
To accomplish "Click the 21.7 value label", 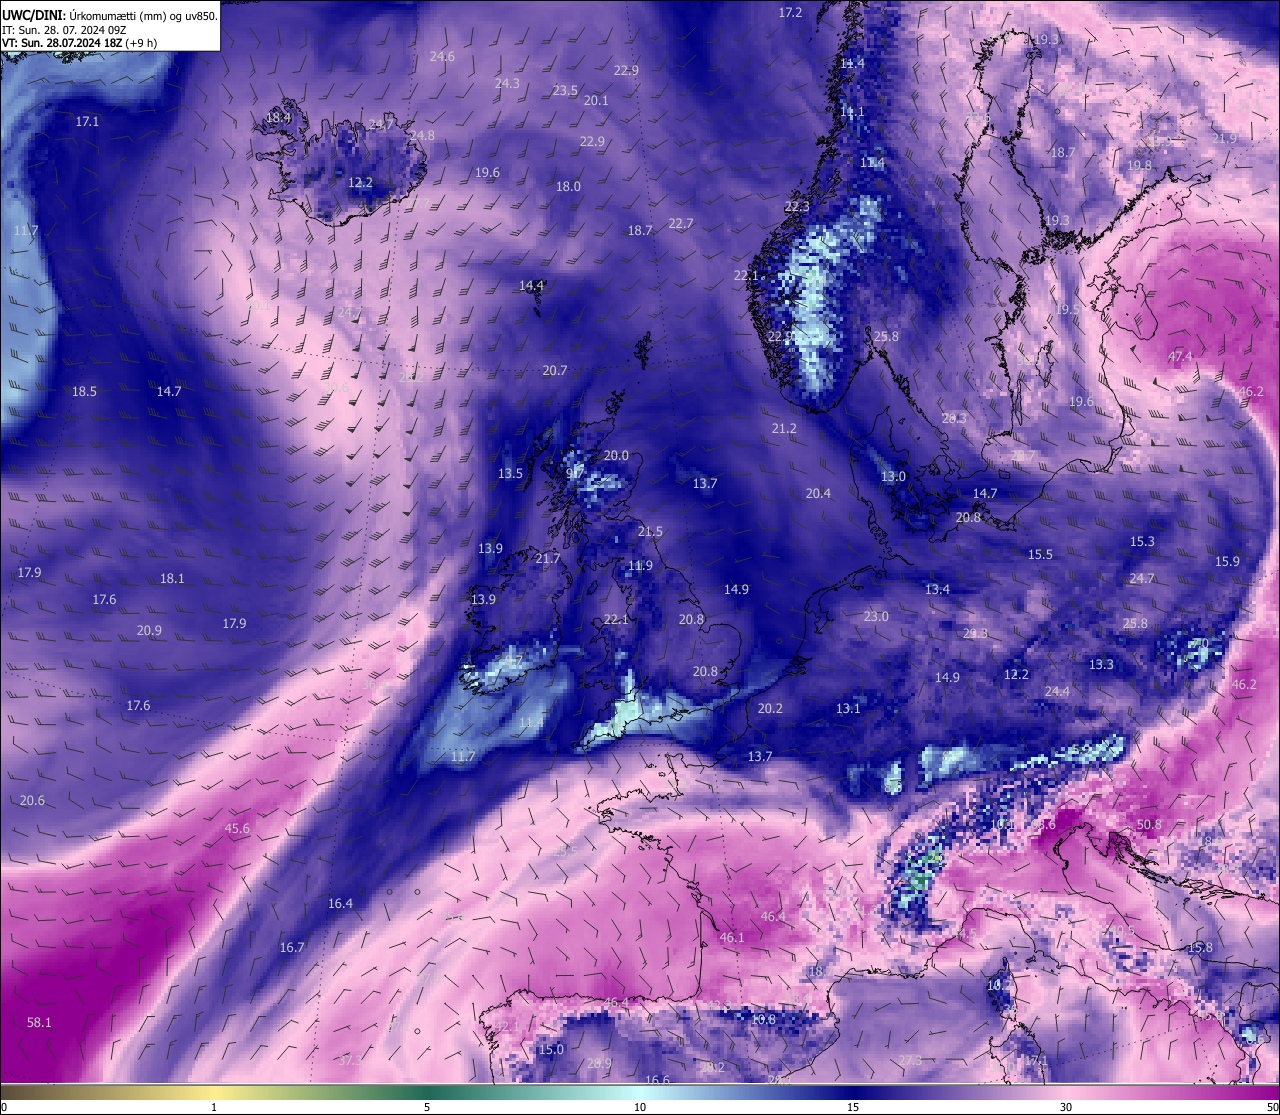I will 548,558.
